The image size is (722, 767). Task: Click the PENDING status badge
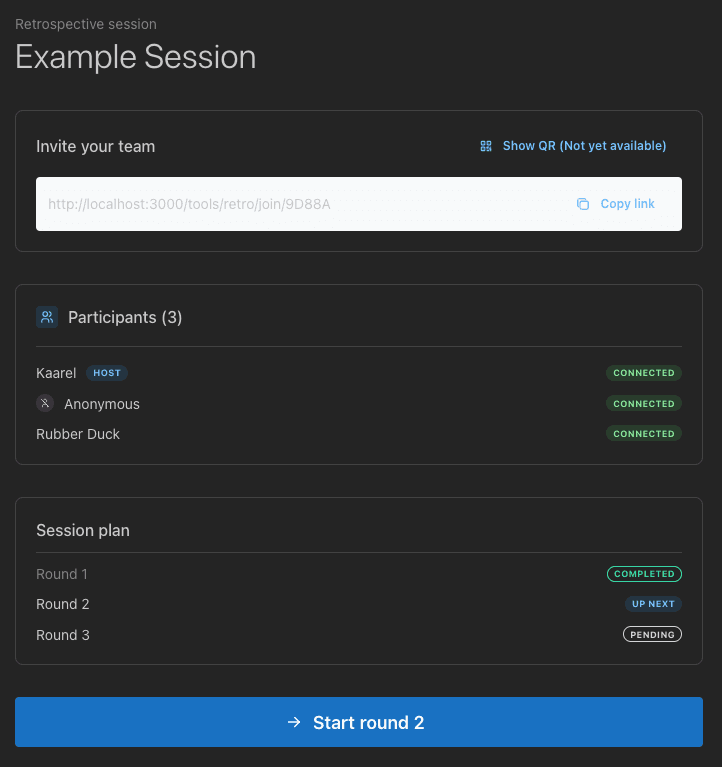coord(652,634)
